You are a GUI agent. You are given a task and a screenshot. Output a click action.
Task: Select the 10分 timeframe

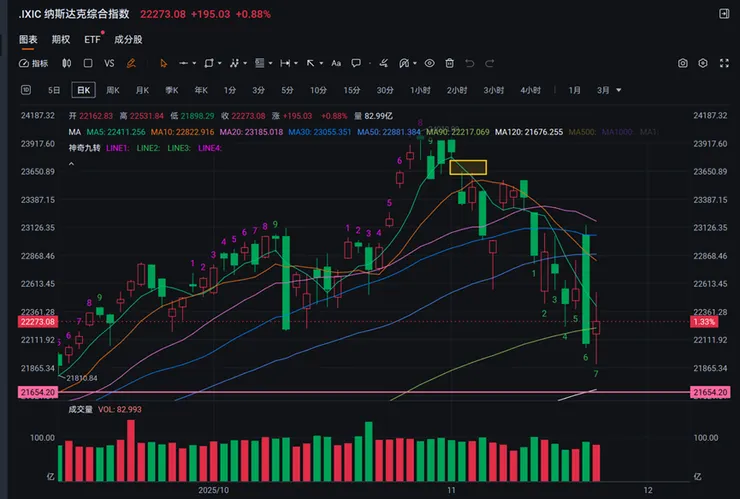[319, 90]
